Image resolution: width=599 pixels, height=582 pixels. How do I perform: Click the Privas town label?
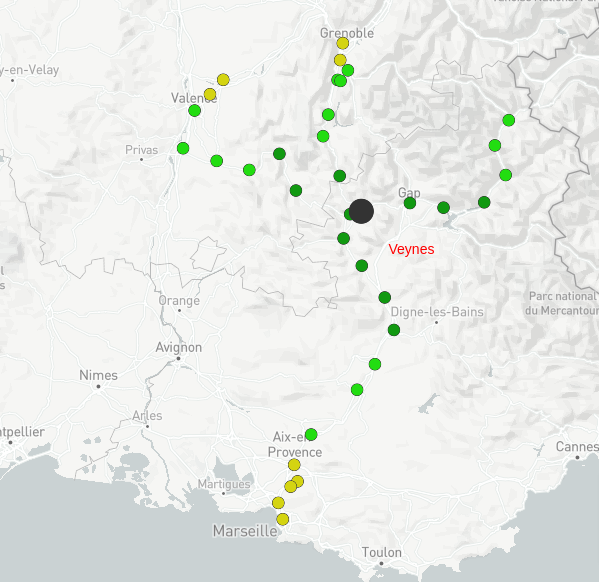(142, 150)
